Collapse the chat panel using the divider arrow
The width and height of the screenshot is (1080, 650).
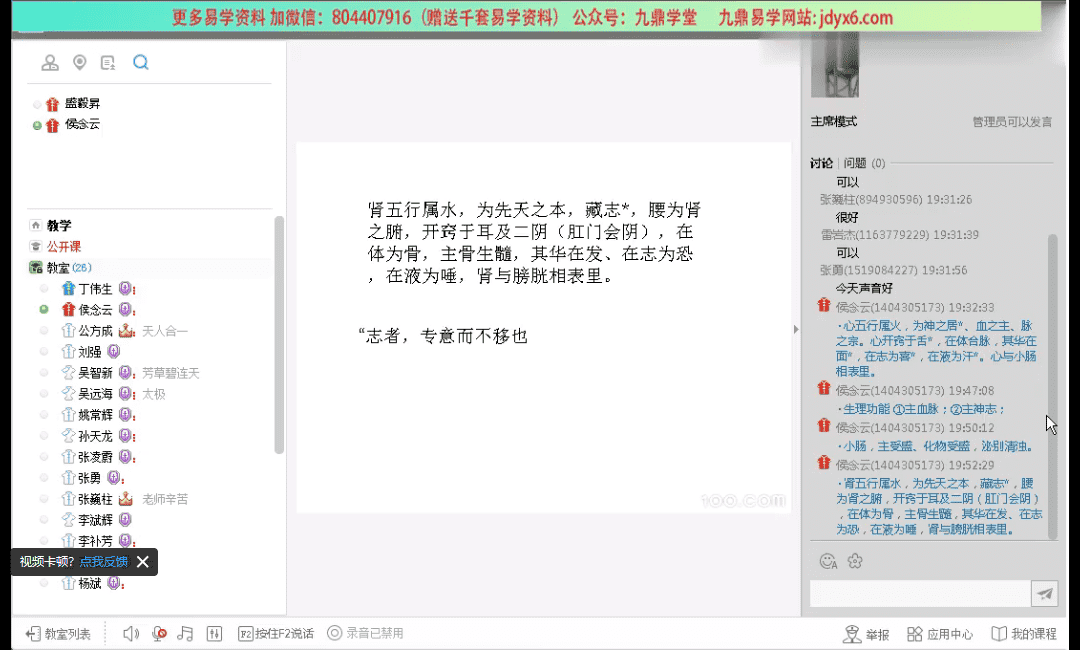point(796,329)
